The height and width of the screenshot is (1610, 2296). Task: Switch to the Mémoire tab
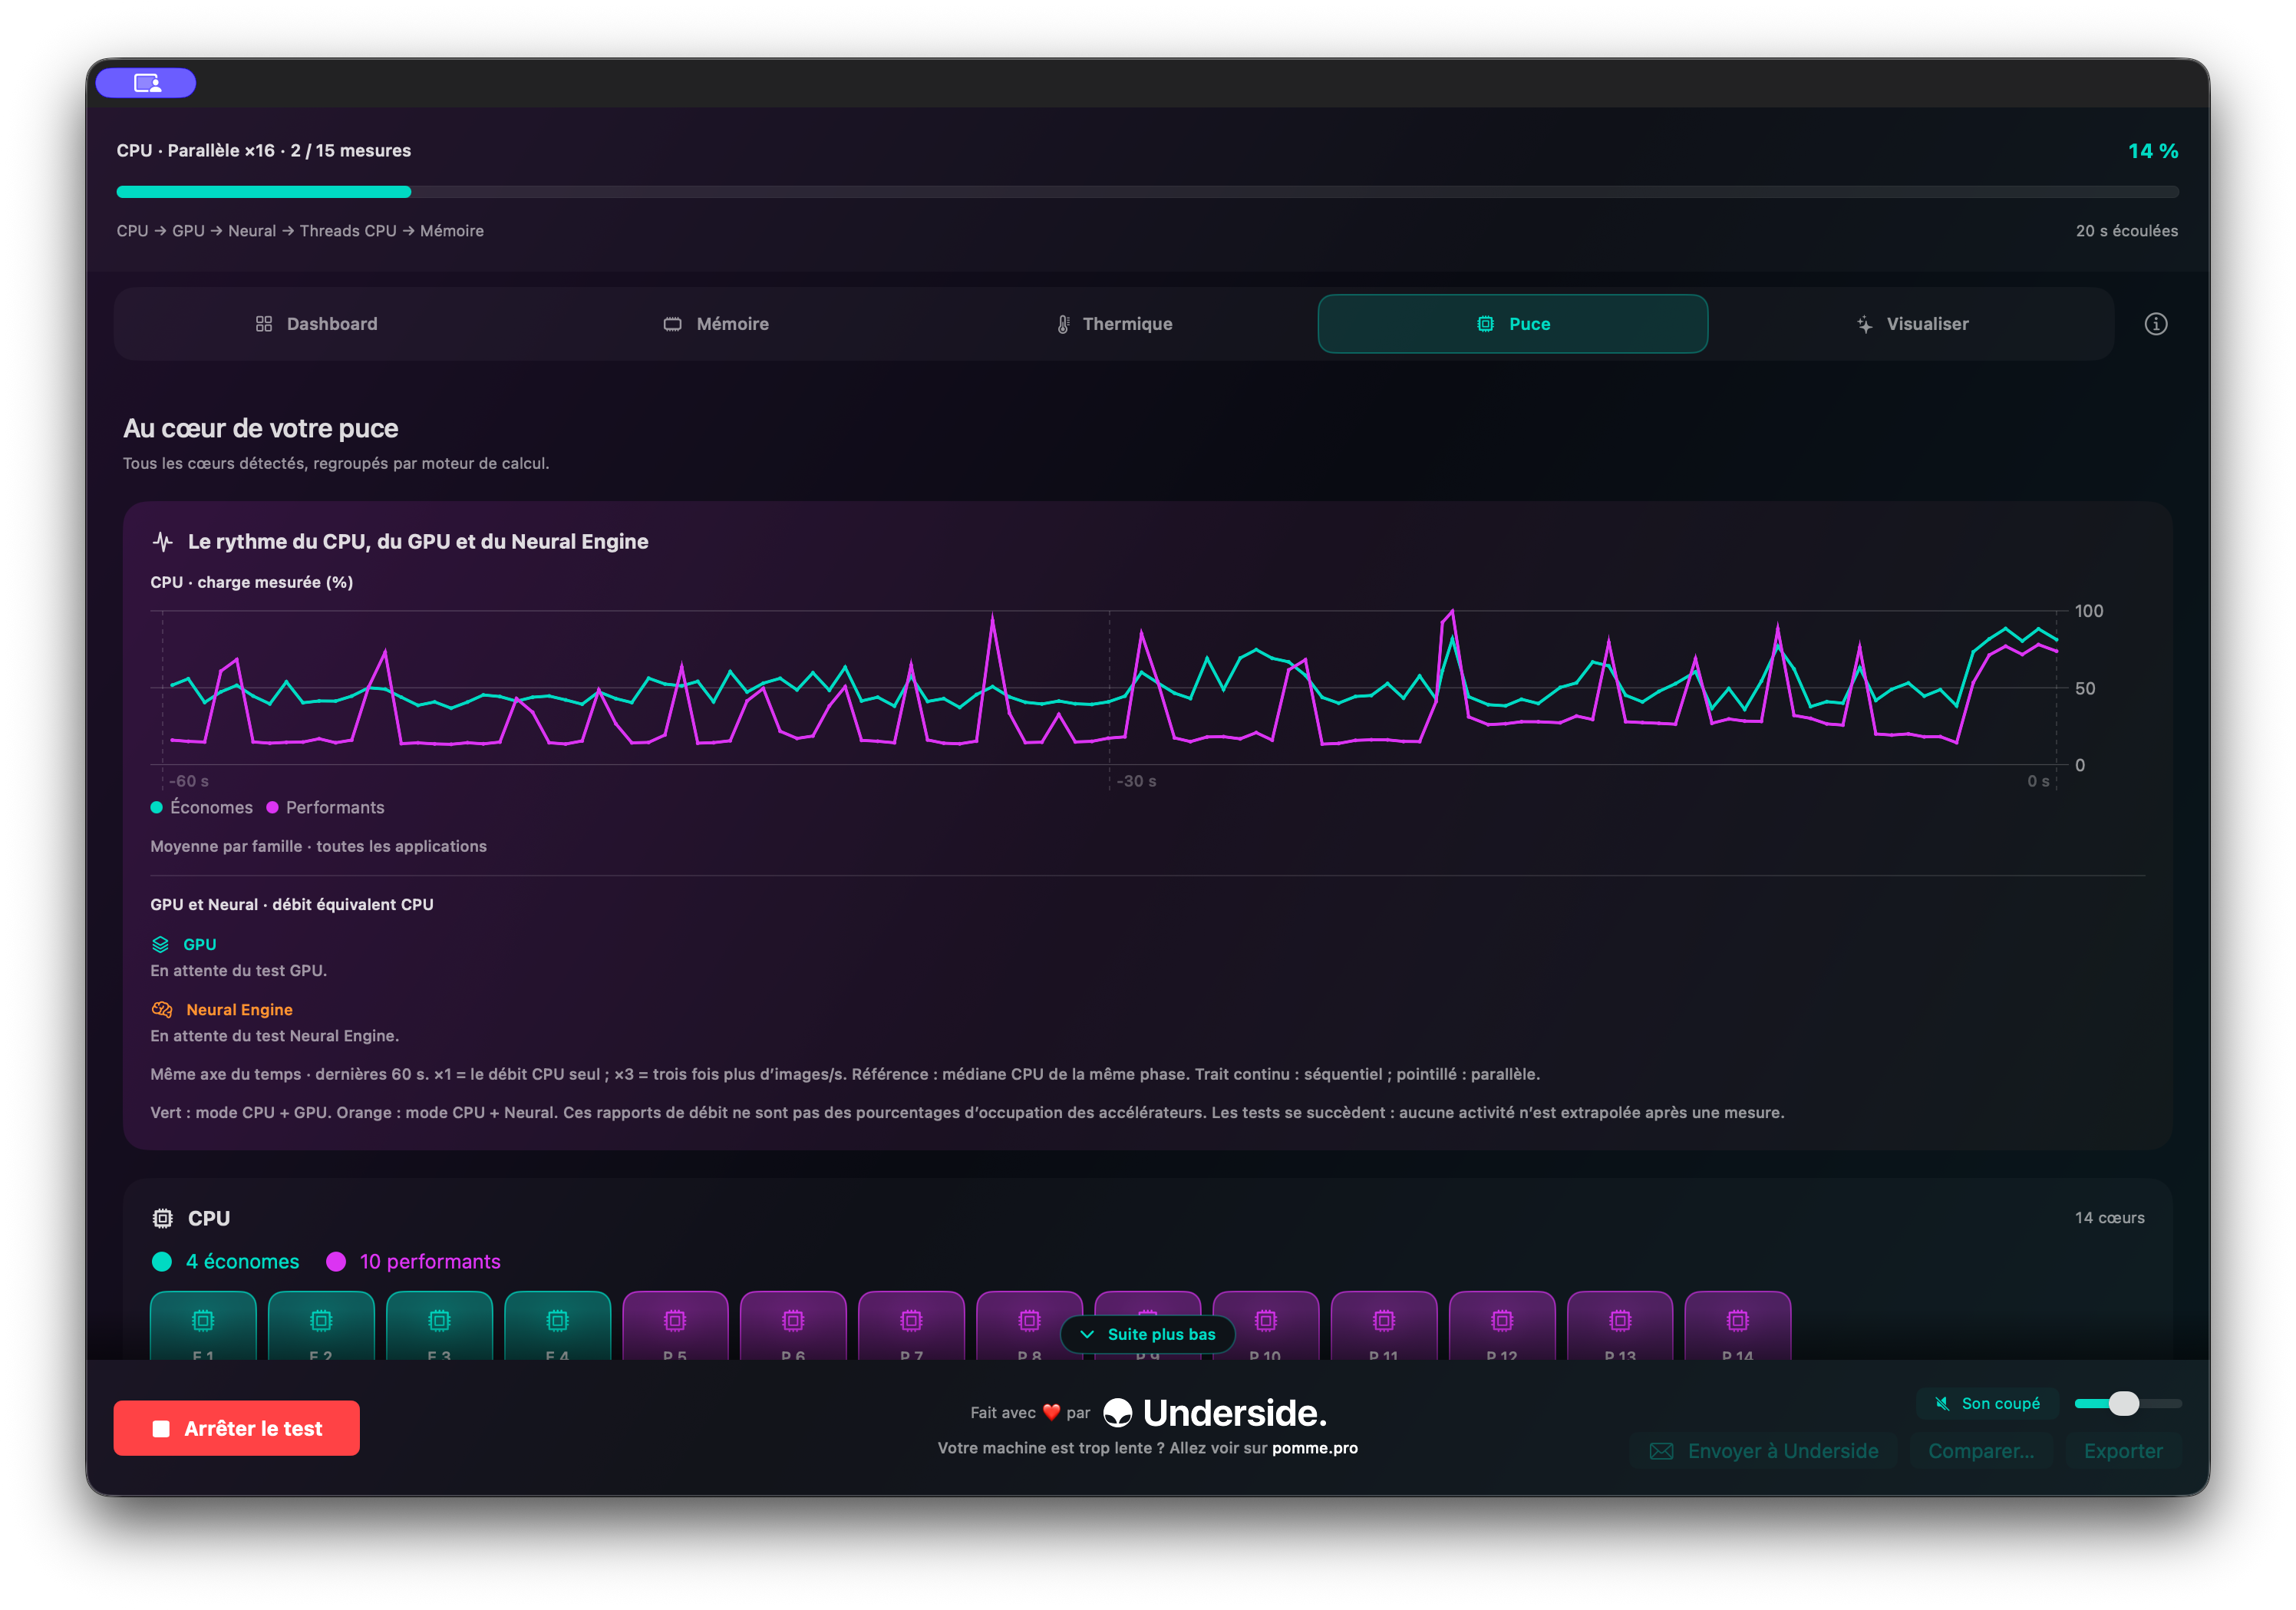click(x=716, y=324)
